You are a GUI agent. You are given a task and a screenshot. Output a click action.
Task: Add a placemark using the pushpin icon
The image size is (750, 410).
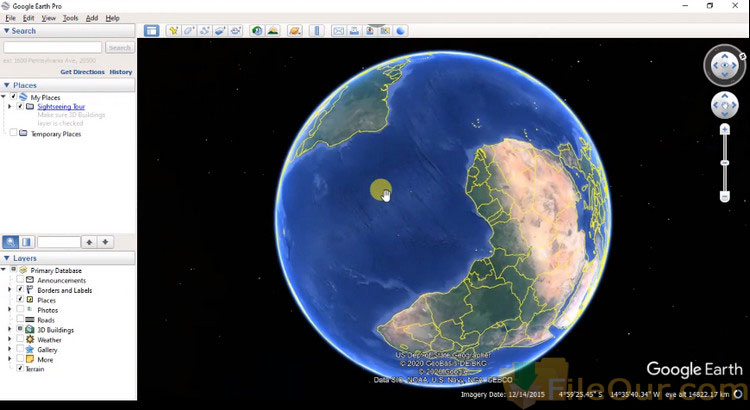coord(172,31)
